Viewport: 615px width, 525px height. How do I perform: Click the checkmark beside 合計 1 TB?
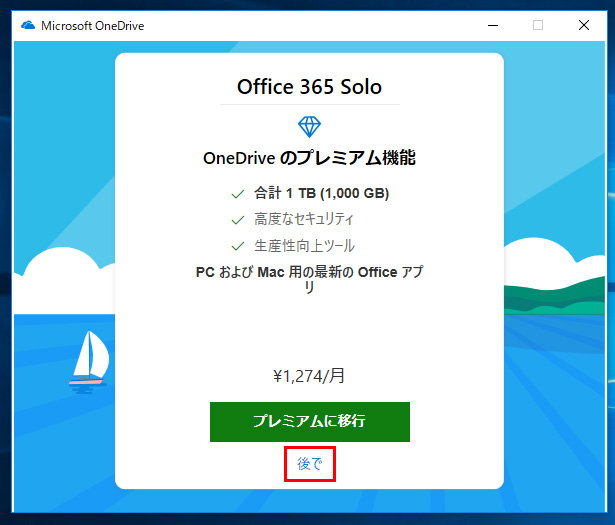238,193
